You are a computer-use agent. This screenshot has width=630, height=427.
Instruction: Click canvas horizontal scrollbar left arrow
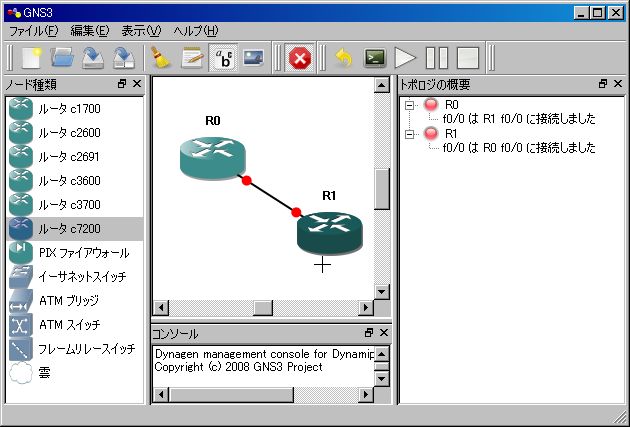(x=161, y=308)
